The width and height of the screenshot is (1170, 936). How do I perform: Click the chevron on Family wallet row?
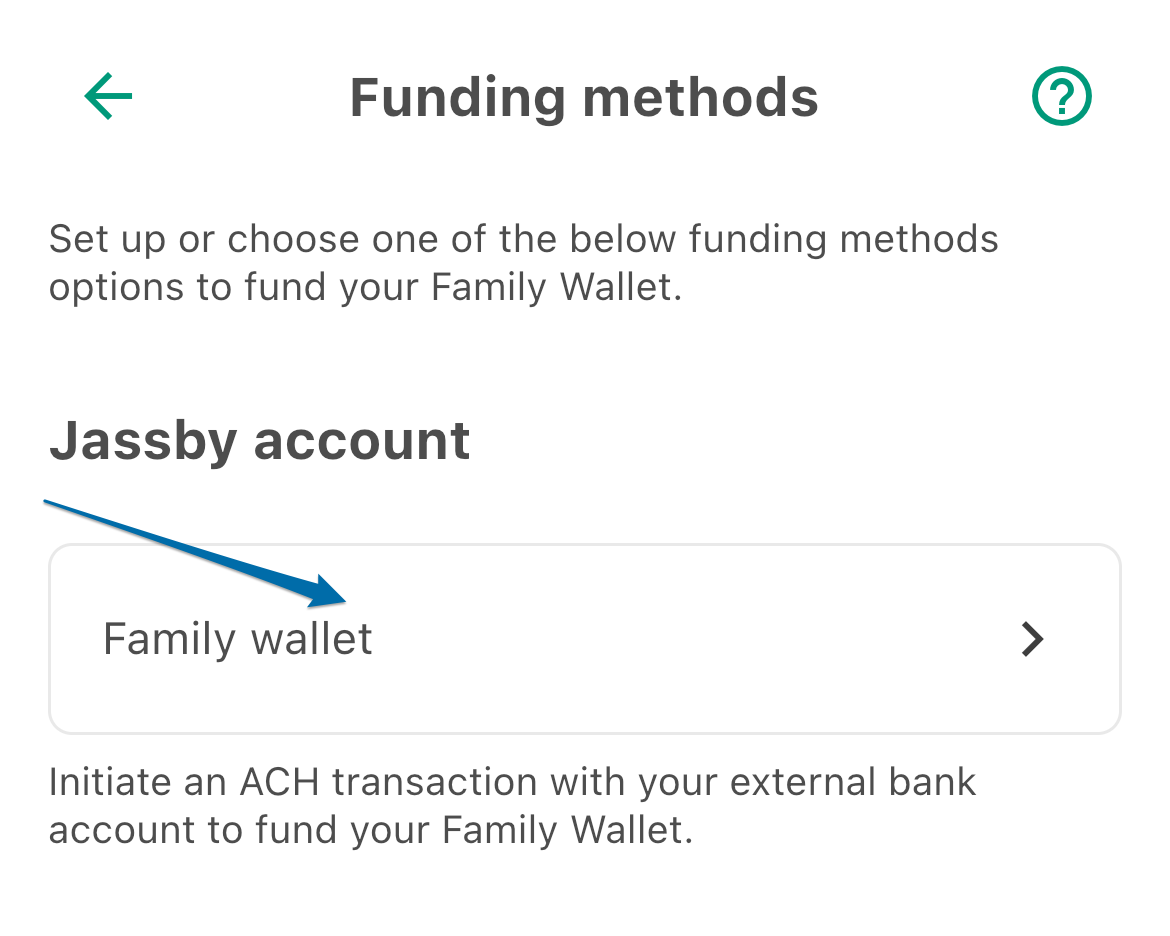[x=1033, y=640]
